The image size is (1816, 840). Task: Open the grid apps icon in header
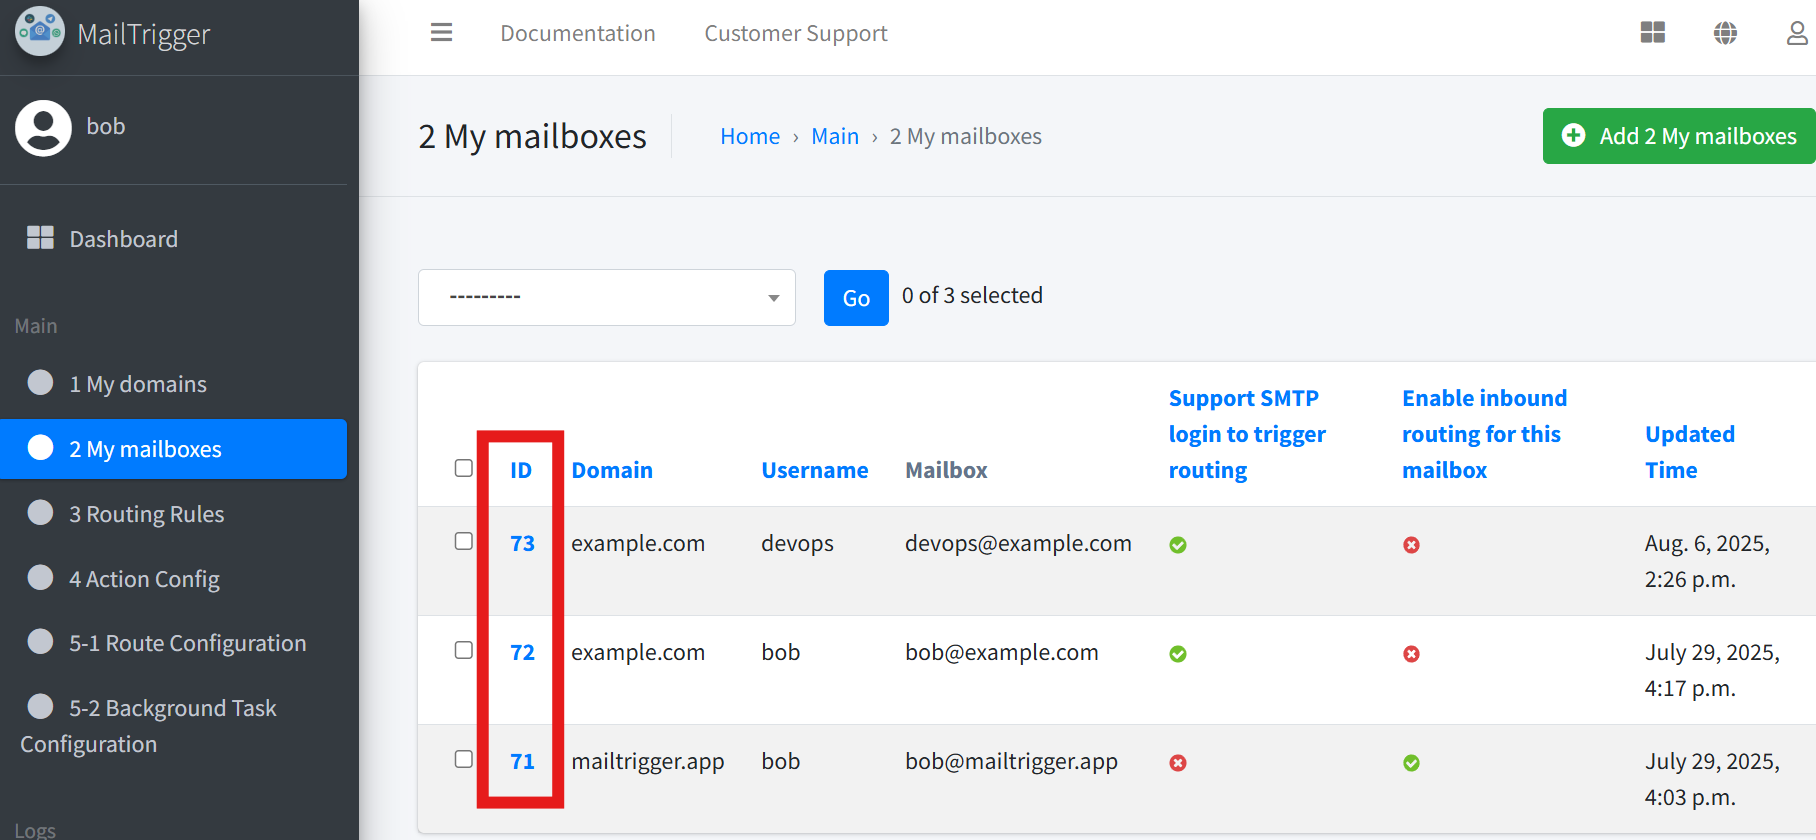[x=1652, y=33]
